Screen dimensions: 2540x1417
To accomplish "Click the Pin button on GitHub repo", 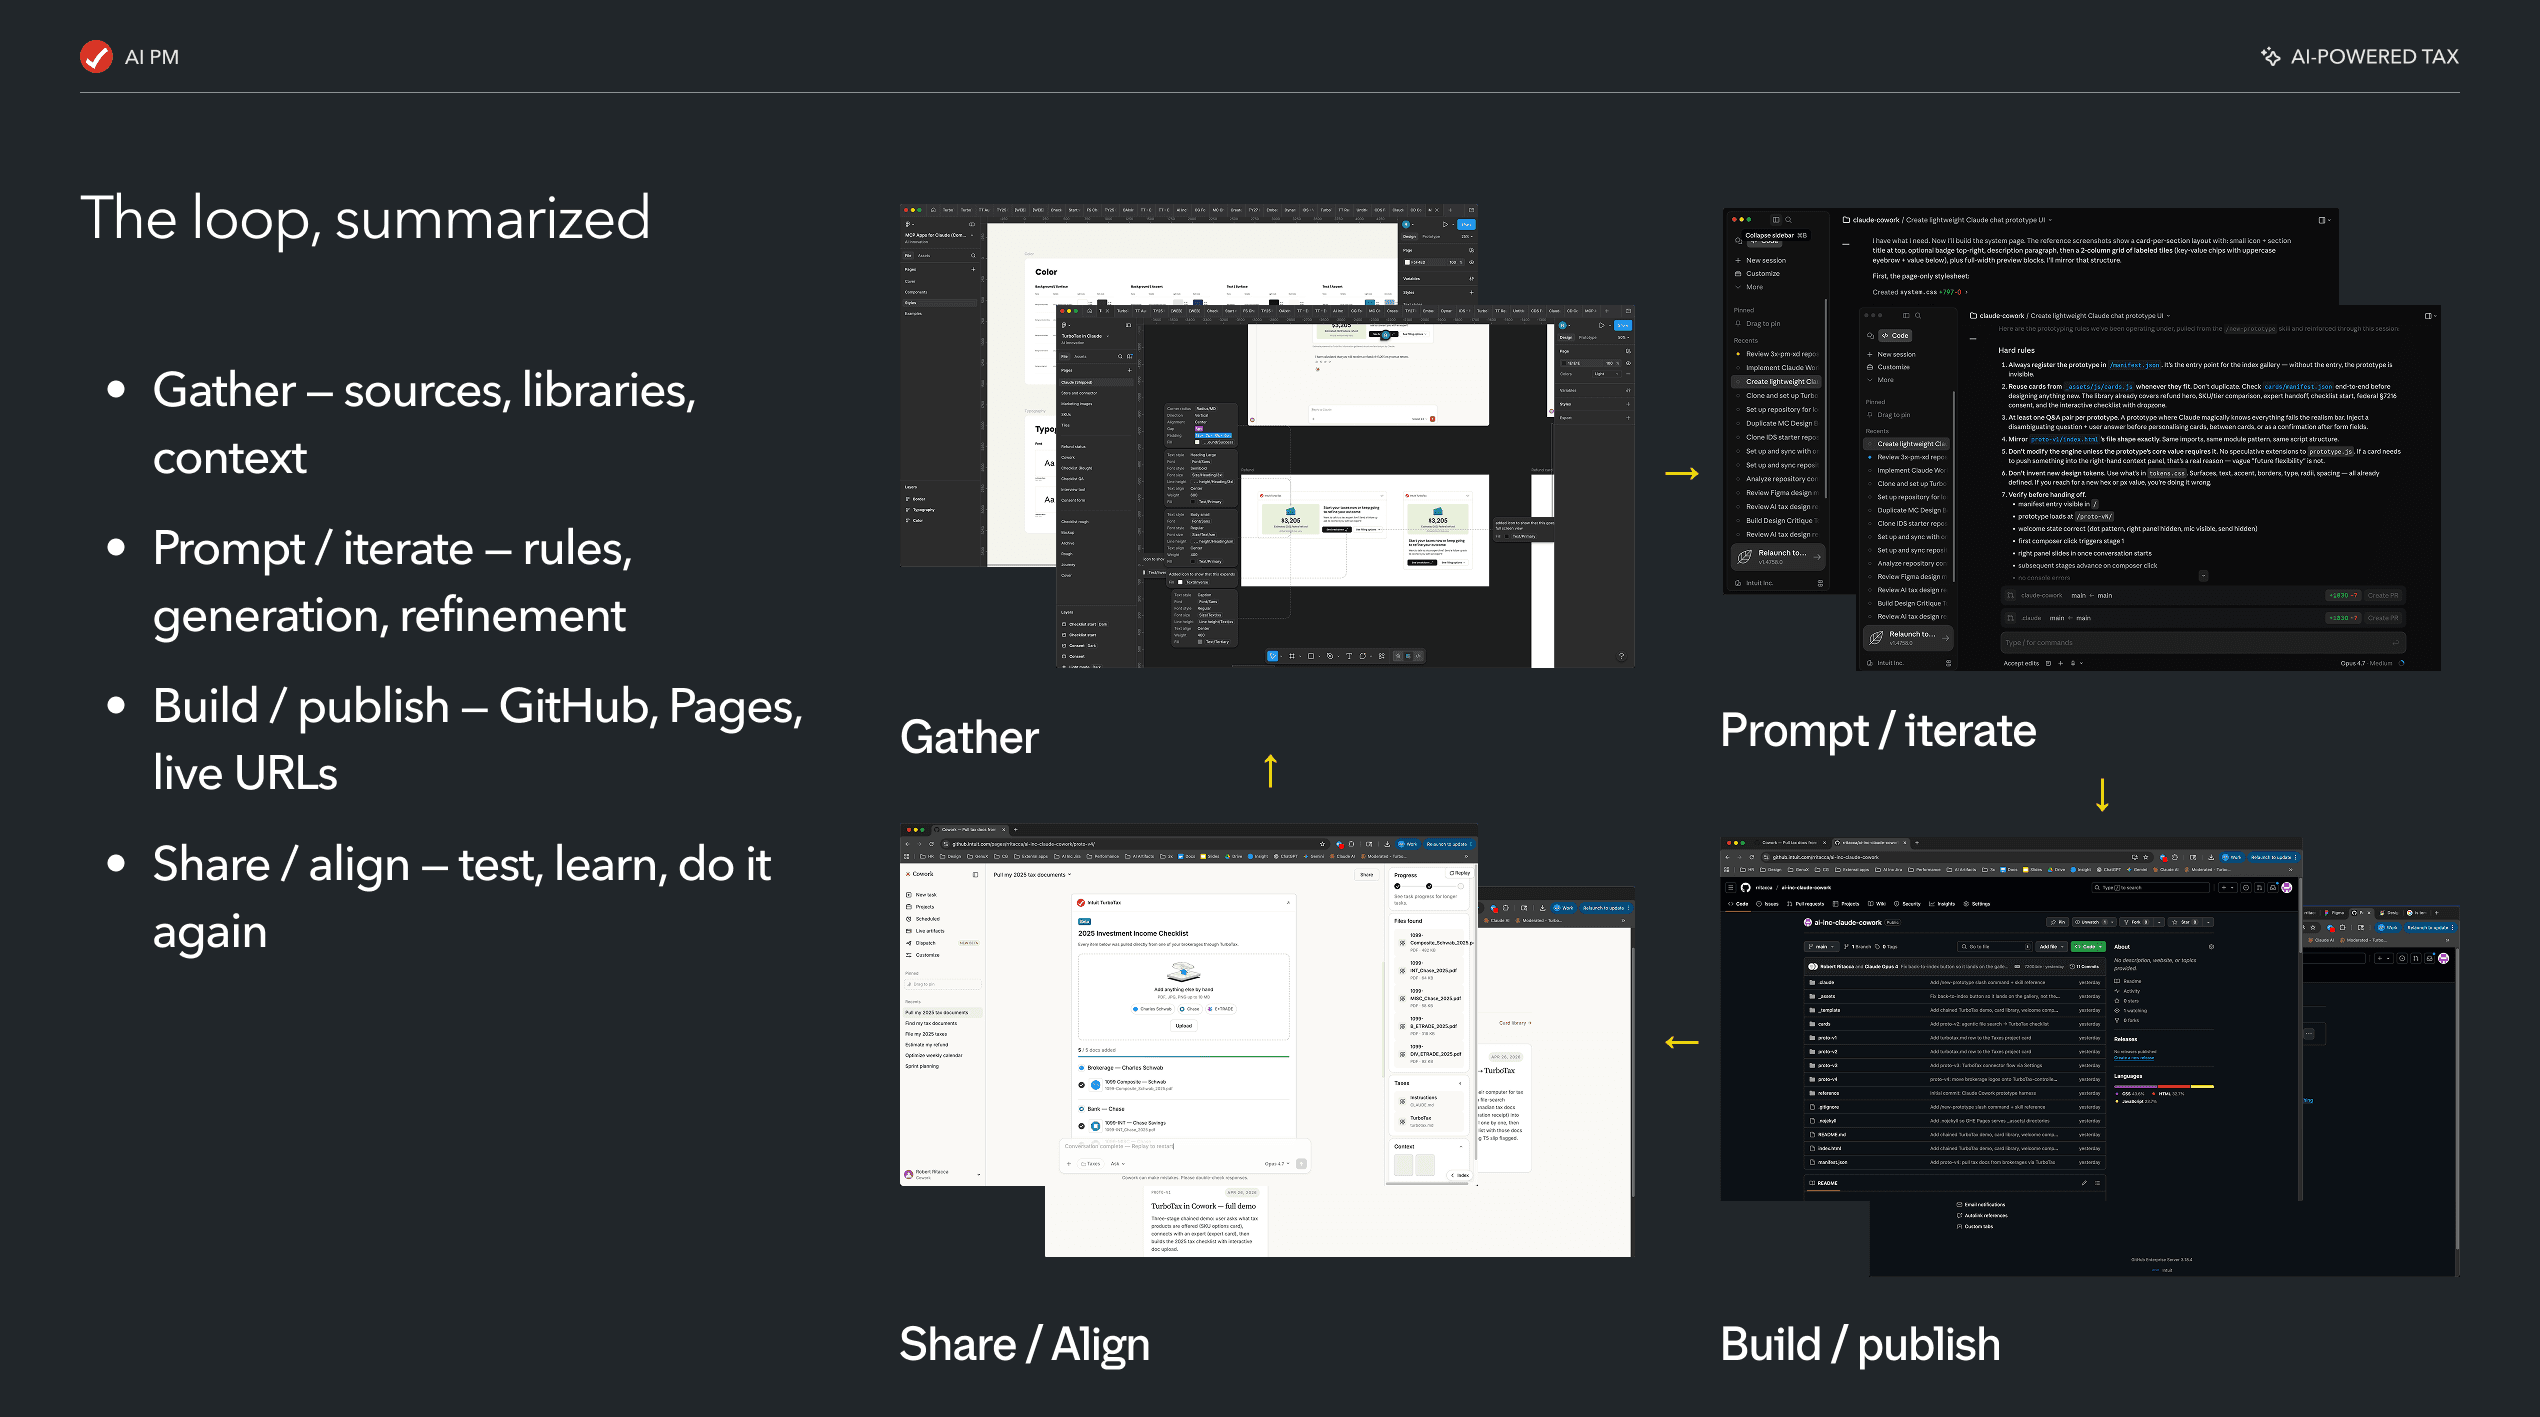I will point(2057,922).
